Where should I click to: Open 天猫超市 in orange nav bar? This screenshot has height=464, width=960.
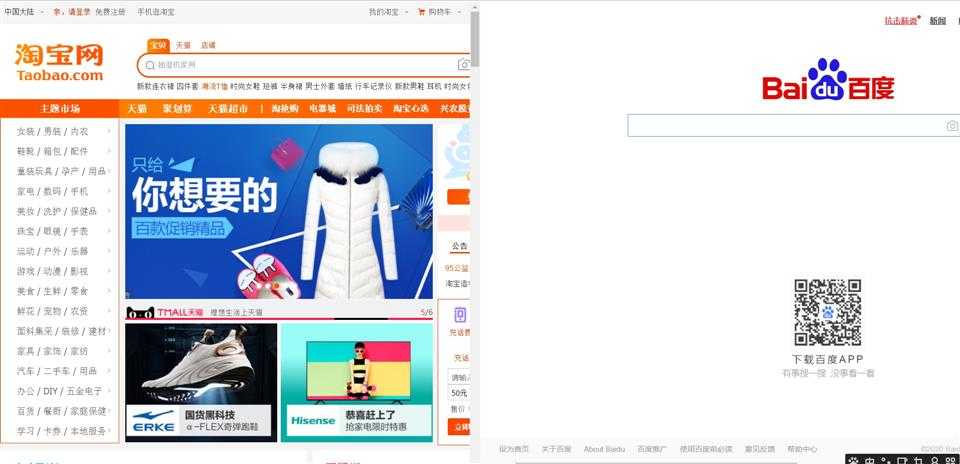[228, 108]
